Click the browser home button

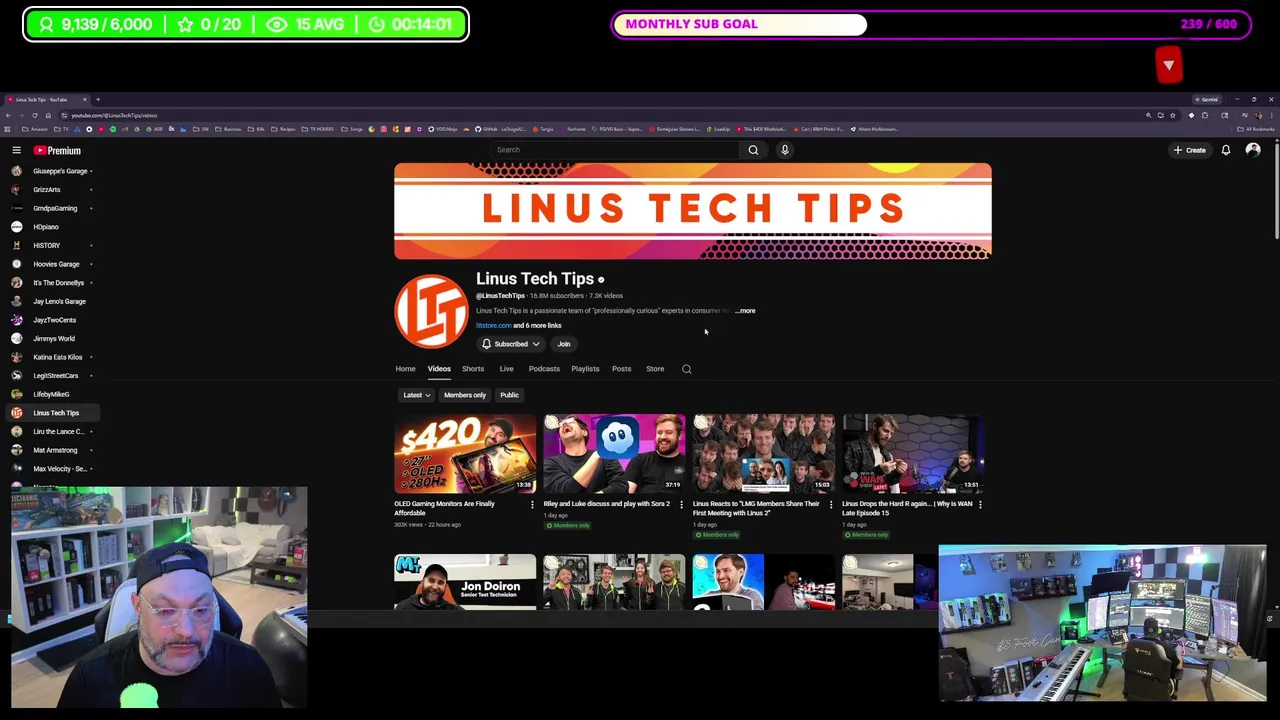click(x=48, y=115)
